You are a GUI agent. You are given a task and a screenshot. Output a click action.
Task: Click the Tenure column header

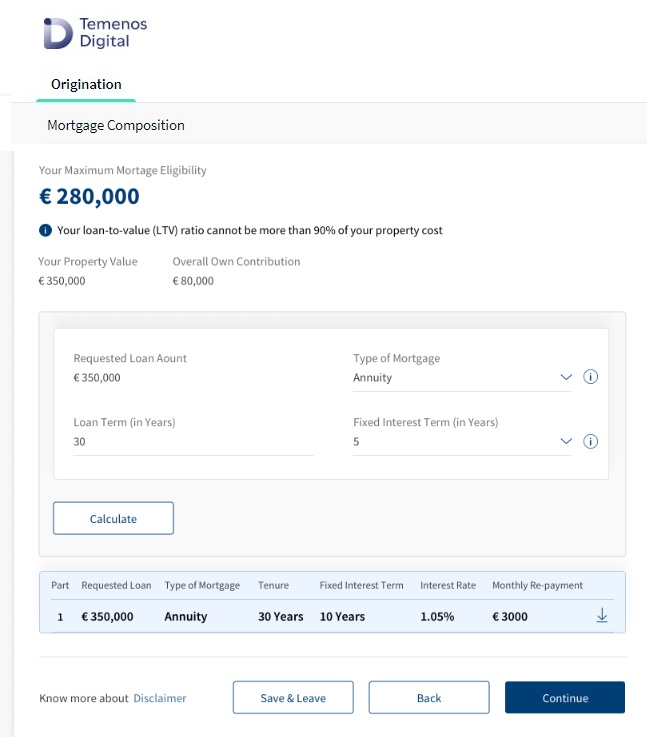[273, 585]
